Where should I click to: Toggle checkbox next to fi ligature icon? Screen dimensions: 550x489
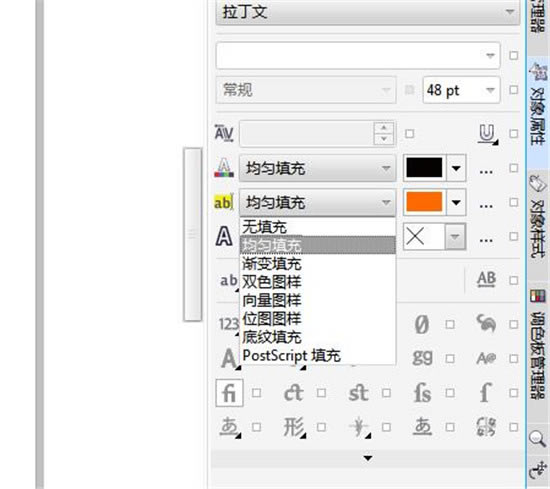click(x=257, y=393)
